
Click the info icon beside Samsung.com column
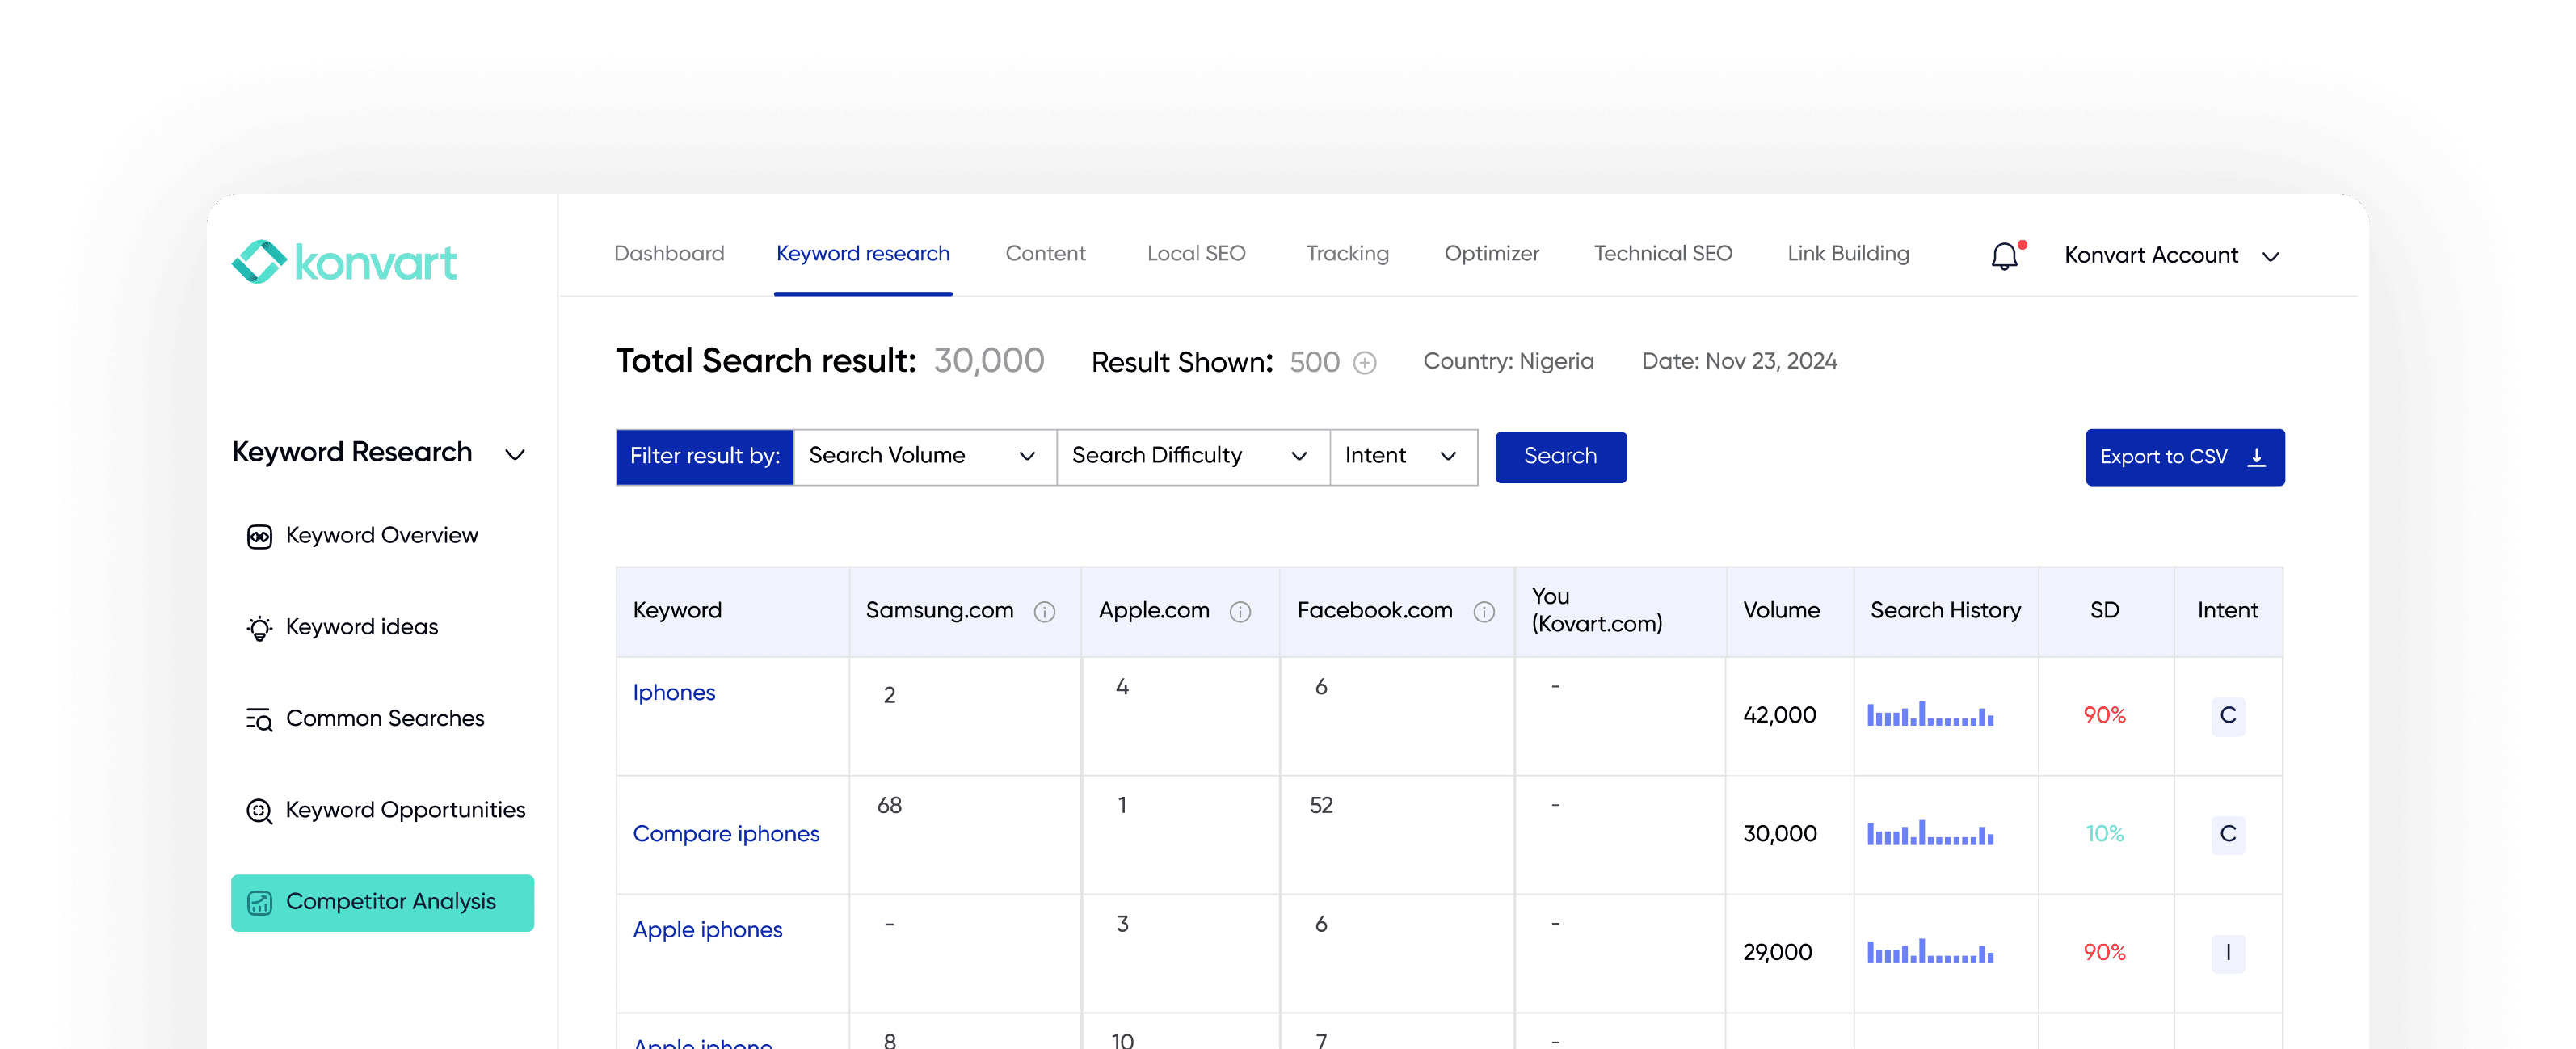click(x=1046, y=611)
